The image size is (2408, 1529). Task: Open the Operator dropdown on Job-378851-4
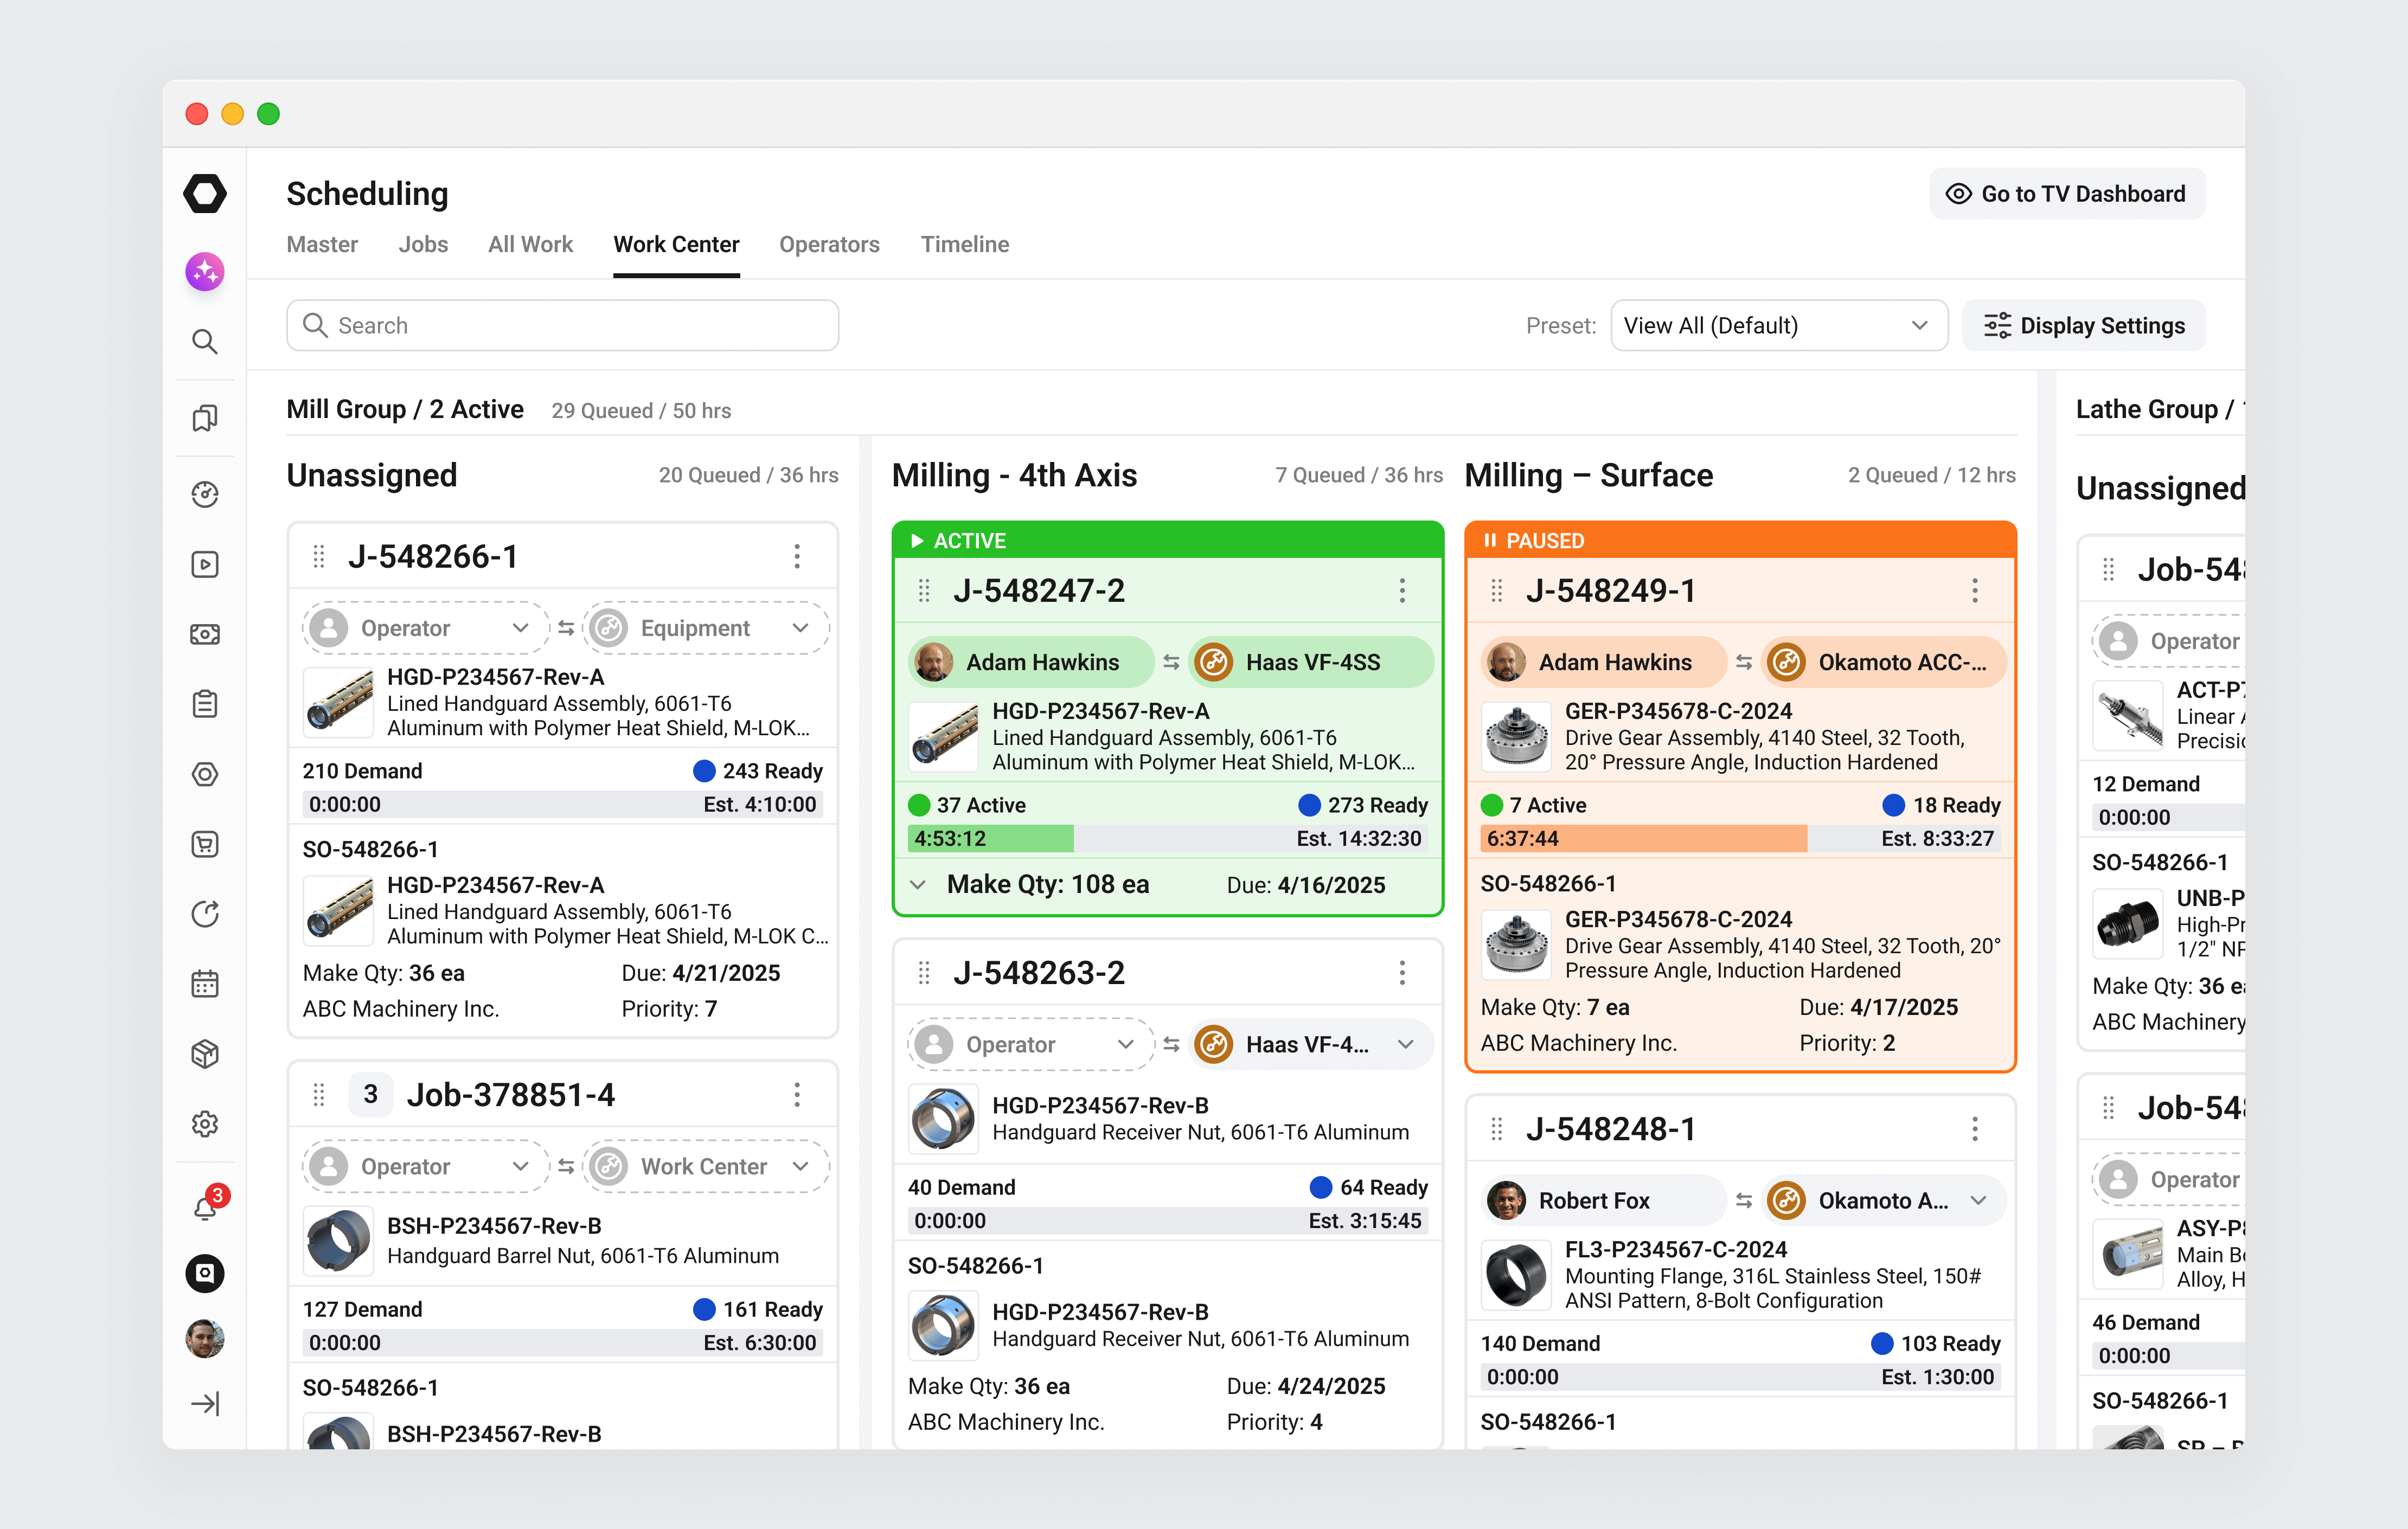click(425, 1166)
